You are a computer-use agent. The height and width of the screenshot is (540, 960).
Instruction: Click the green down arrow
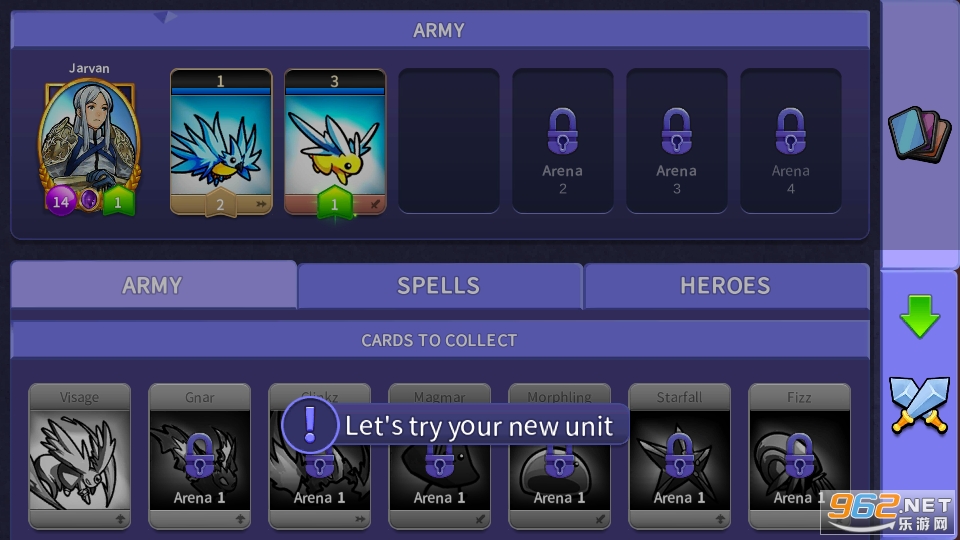tap(920, 316)
